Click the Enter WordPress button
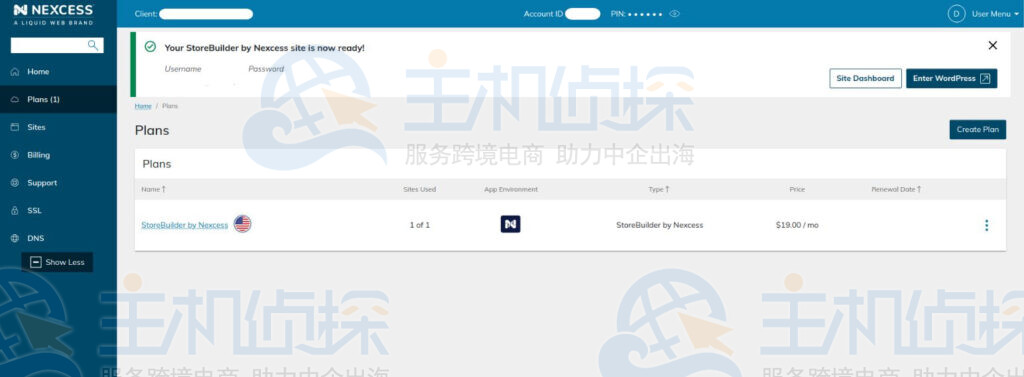Viewport: 1024px width, 377px height. click(x=952, y=78)
